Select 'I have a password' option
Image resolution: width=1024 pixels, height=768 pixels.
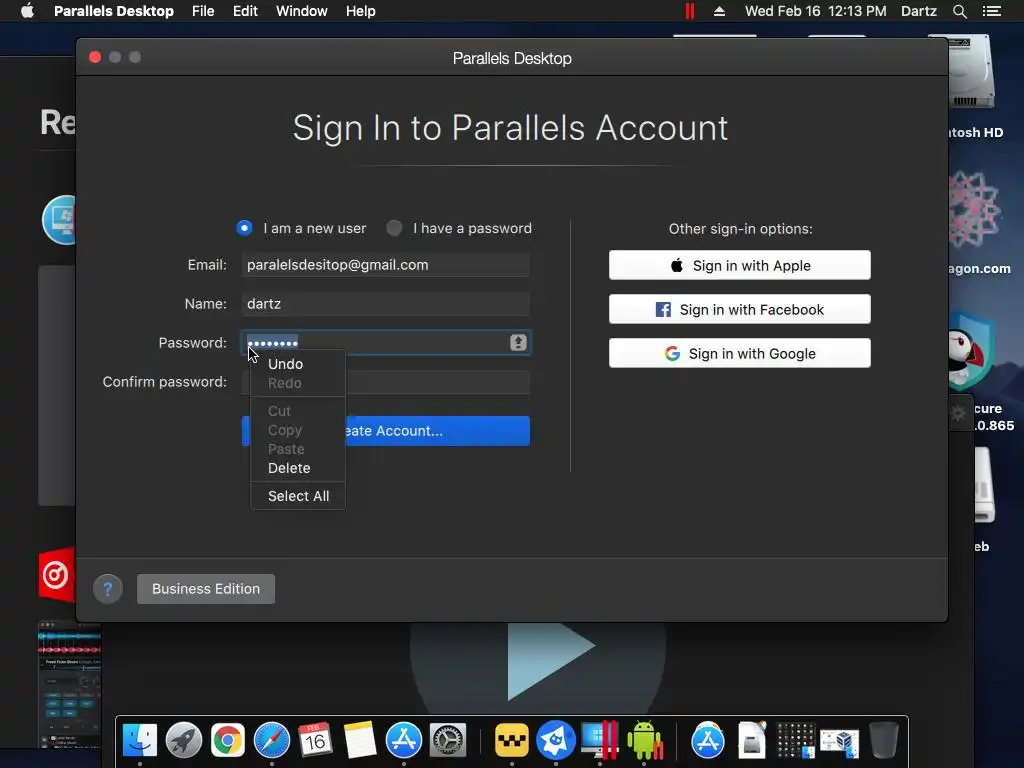394,228
